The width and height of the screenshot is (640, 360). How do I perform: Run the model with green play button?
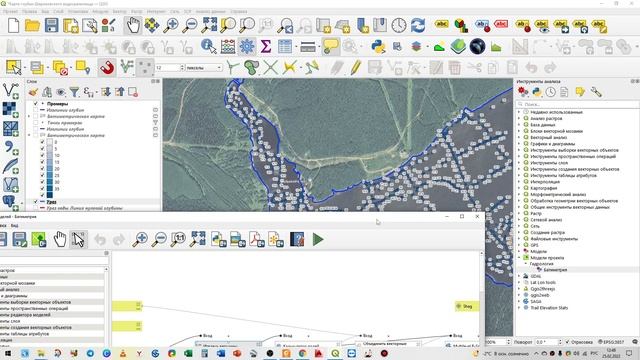[x=318, y=239]
